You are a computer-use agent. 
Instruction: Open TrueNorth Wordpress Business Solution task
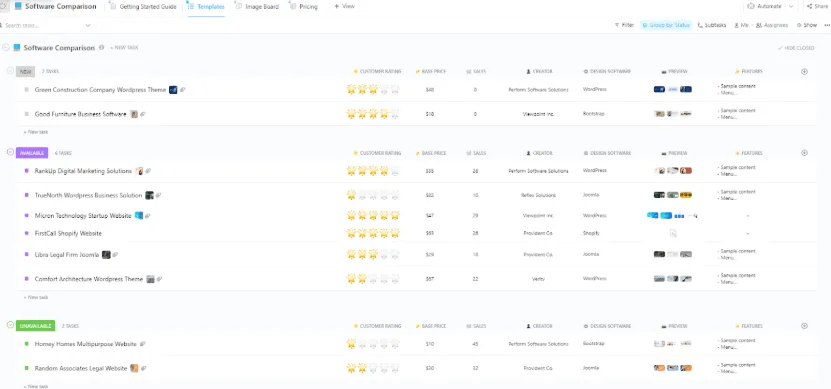point(89,196)
